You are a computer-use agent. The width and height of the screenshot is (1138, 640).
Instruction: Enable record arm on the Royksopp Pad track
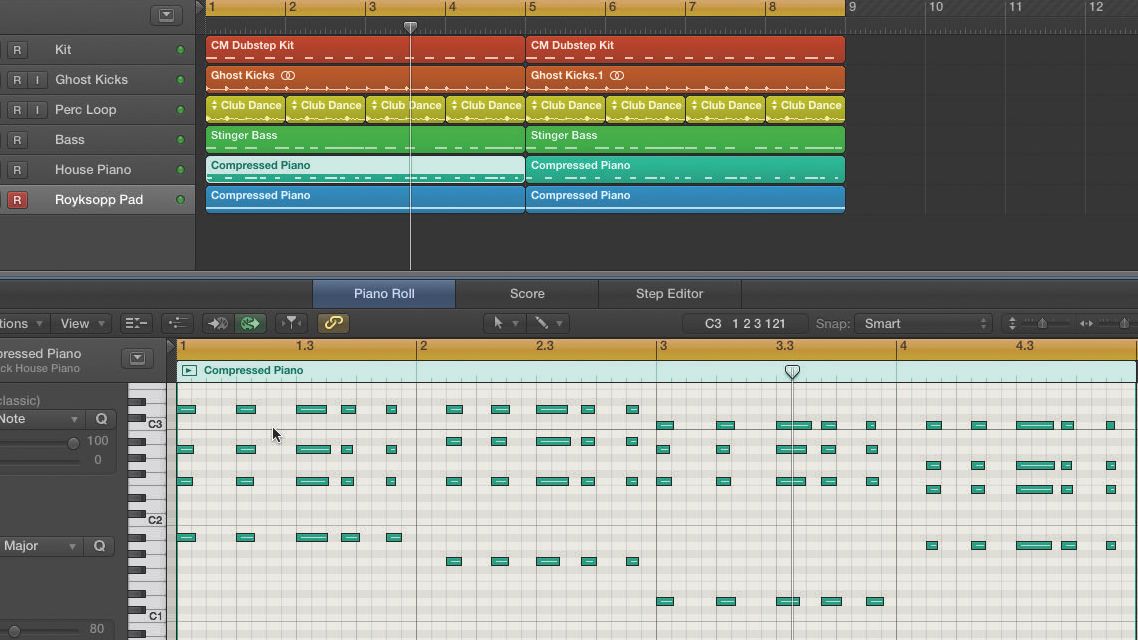coord(17,199)
